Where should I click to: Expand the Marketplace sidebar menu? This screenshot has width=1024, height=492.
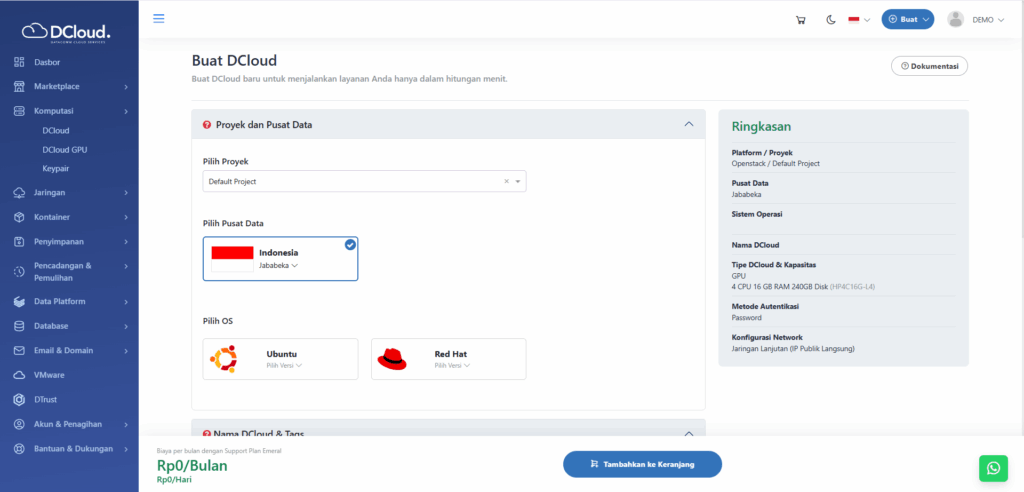tap(69, 86)
